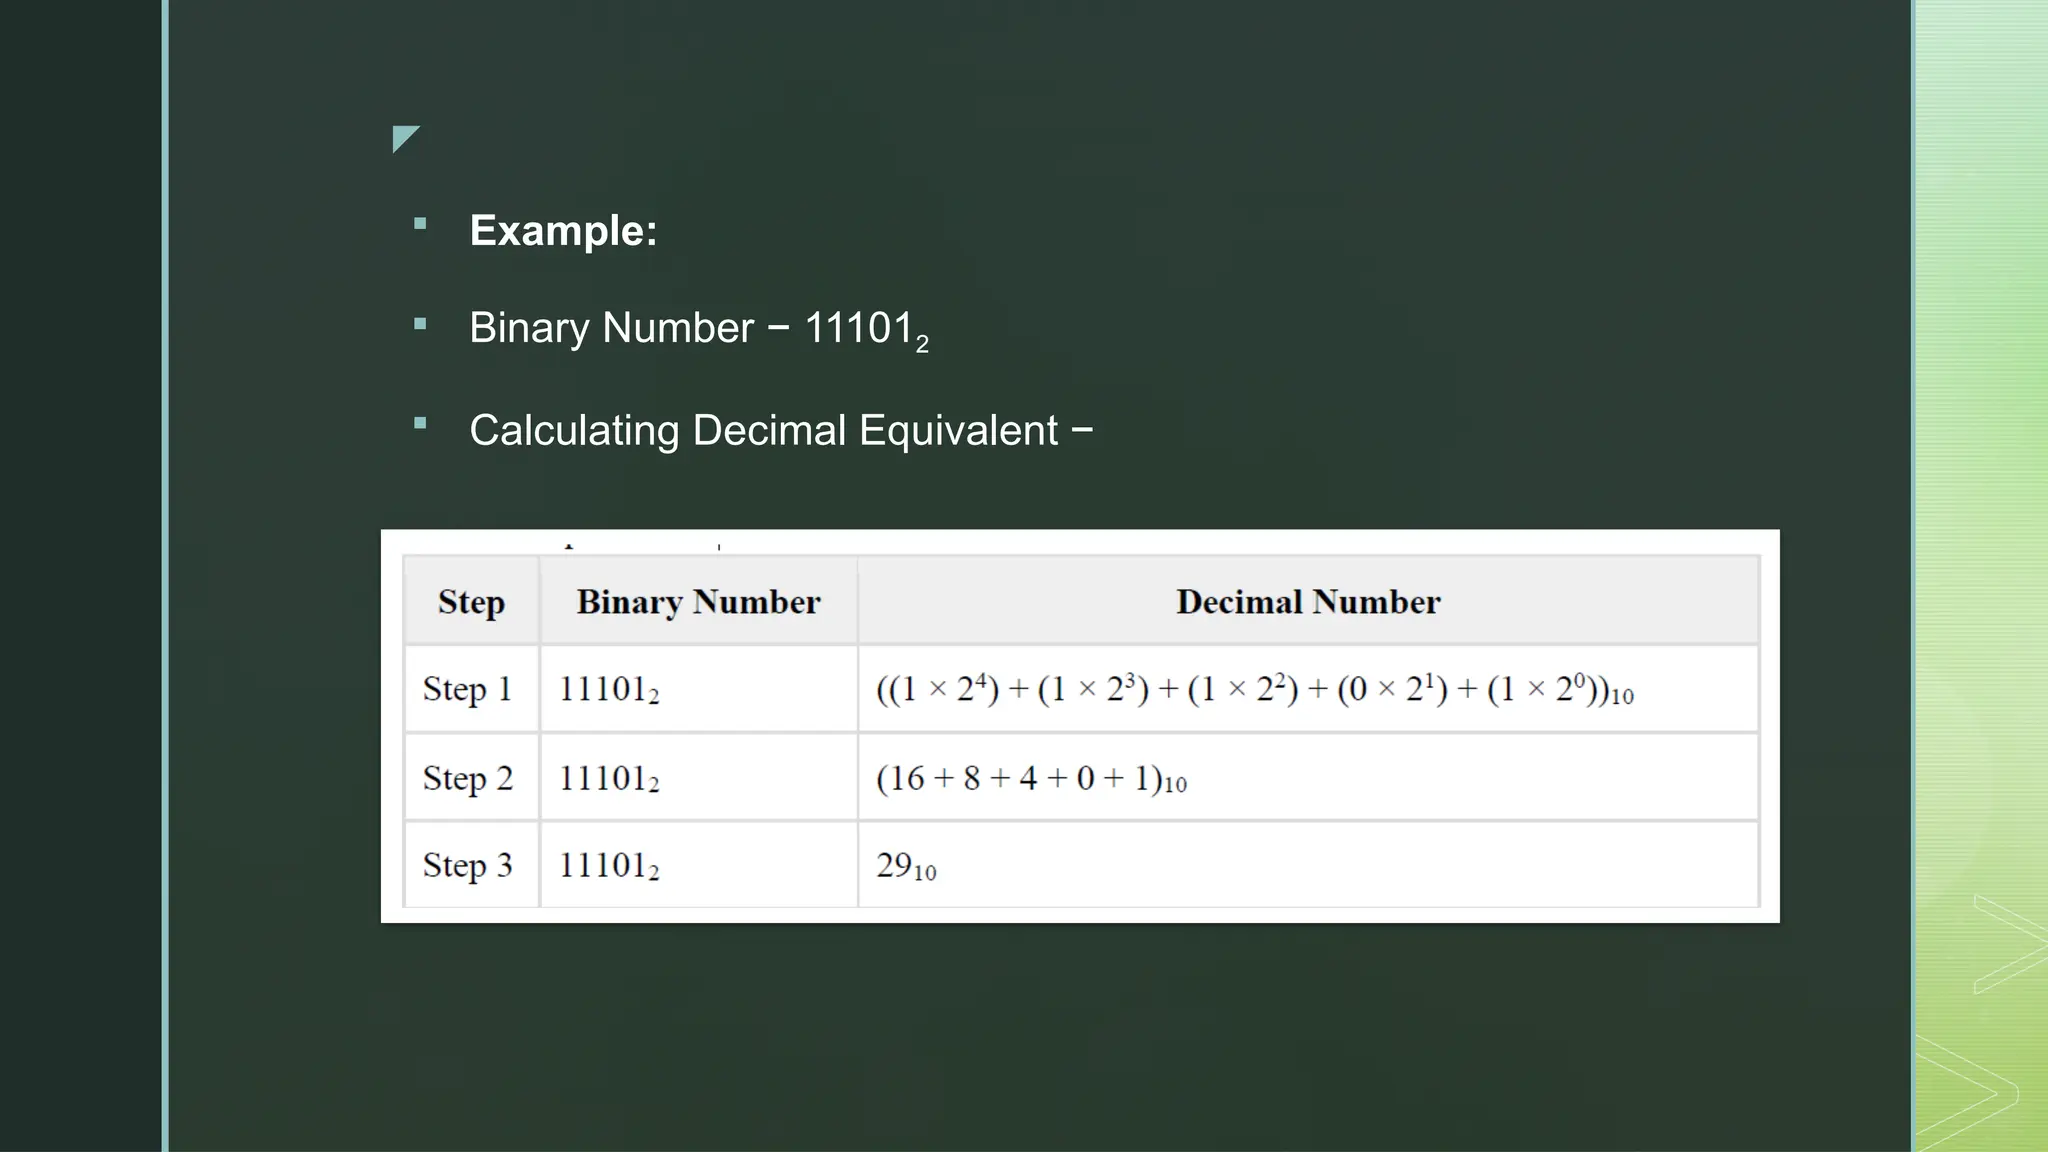
Task: Click the '(16 + 8 + 4 + 0 + 1)' cell
Action: (x=1308, y=777)
